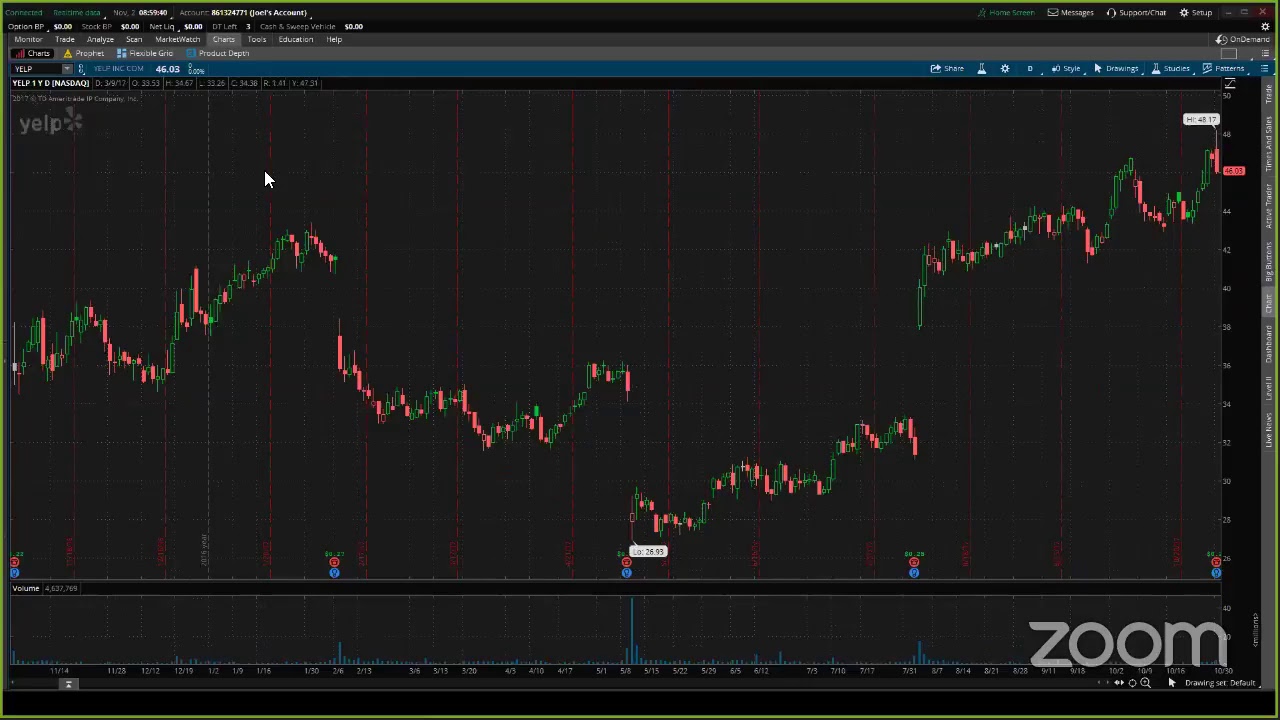Select the zoom magnifier at chart bottom
The width and height of the screenshot is (1280, 720).
coord(1145,683)
